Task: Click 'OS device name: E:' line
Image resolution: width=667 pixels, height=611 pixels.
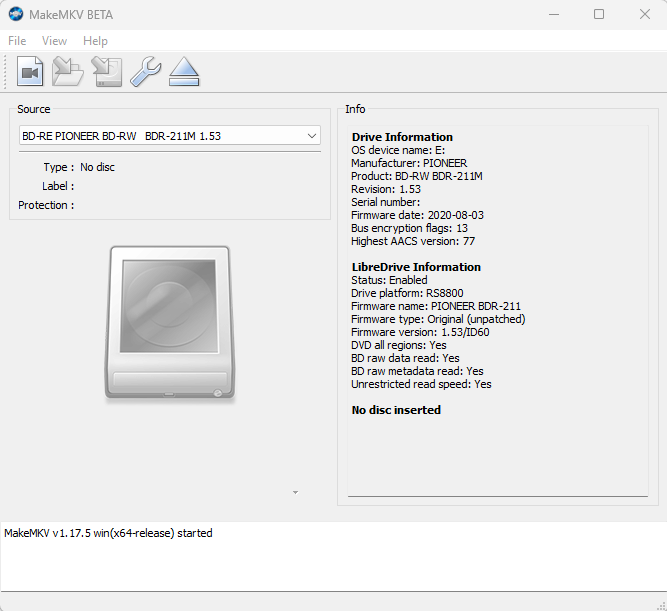Action: pos(398,150)
